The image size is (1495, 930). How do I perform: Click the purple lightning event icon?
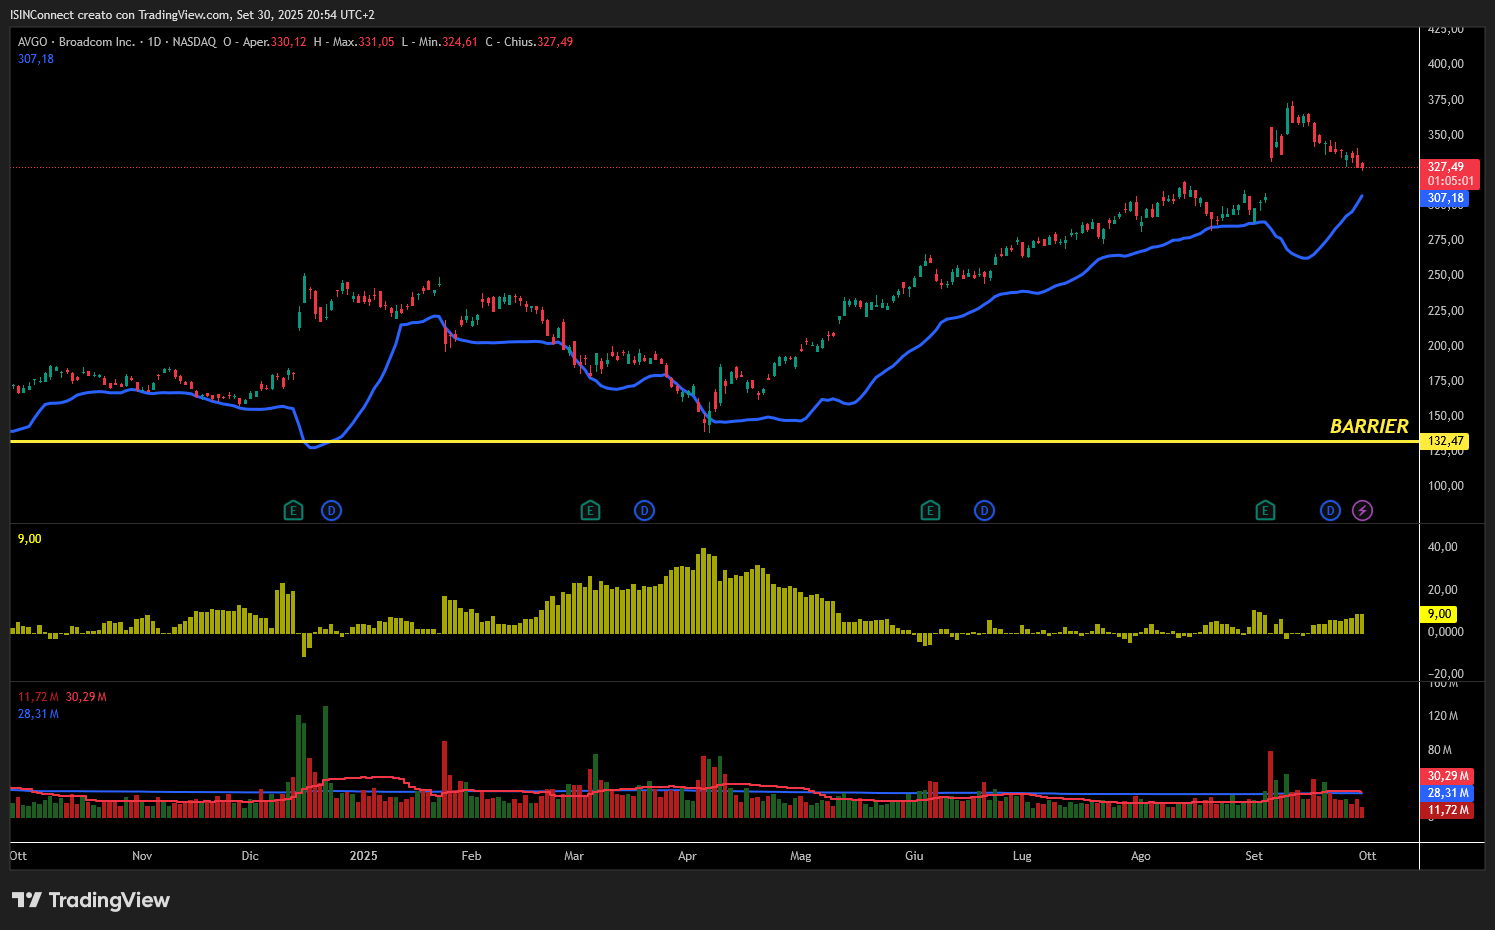tap(1362, 511)
